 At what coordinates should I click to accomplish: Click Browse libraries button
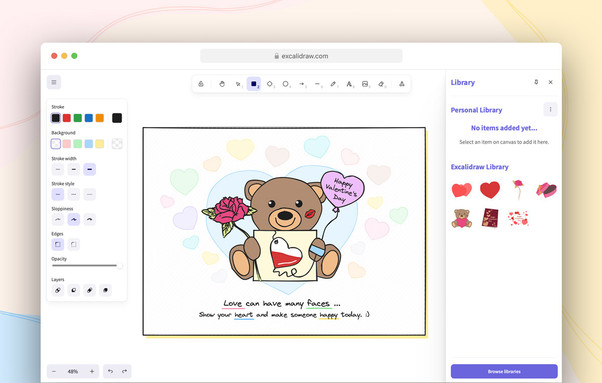pyautogui.click(x=504, y=371)
